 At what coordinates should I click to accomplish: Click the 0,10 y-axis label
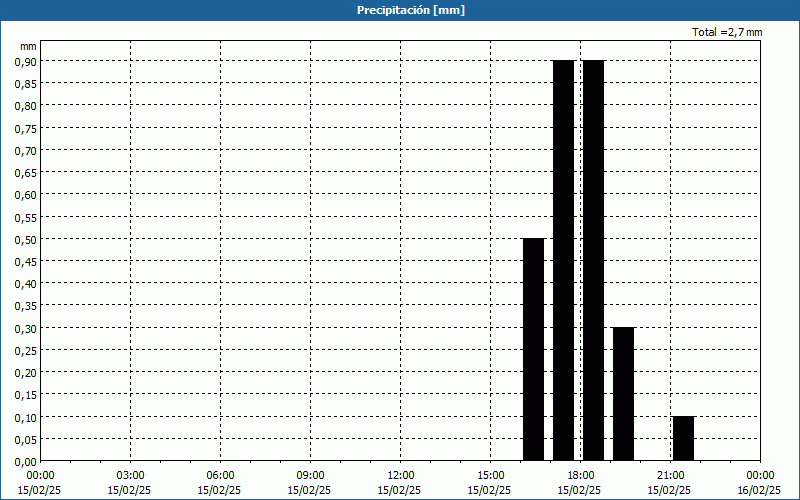tap(26, 417)
